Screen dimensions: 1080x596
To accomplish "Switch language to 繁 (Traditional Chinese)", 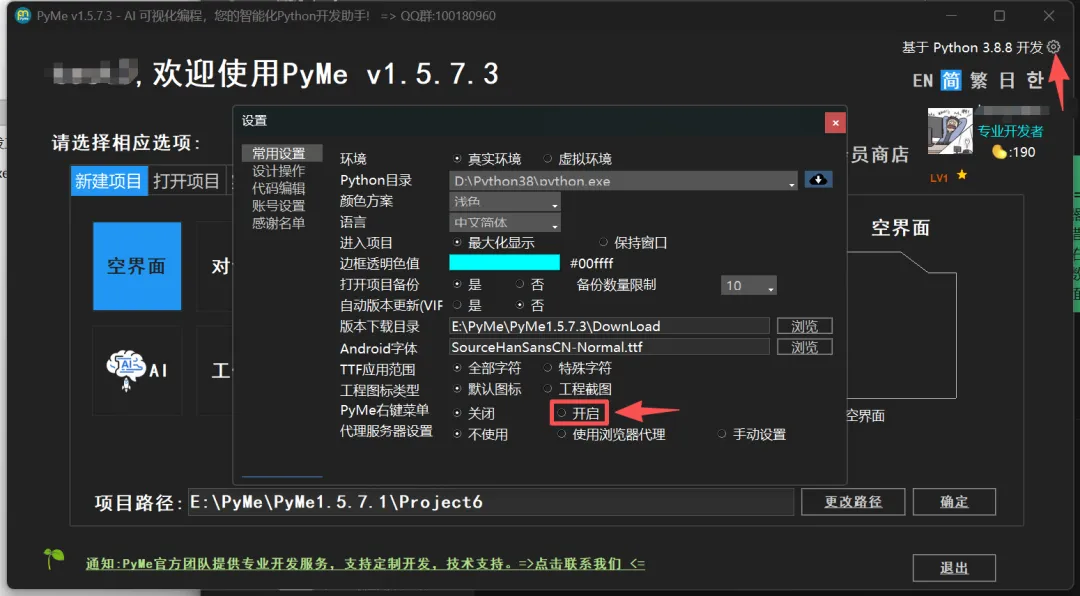I will (979, 81).
